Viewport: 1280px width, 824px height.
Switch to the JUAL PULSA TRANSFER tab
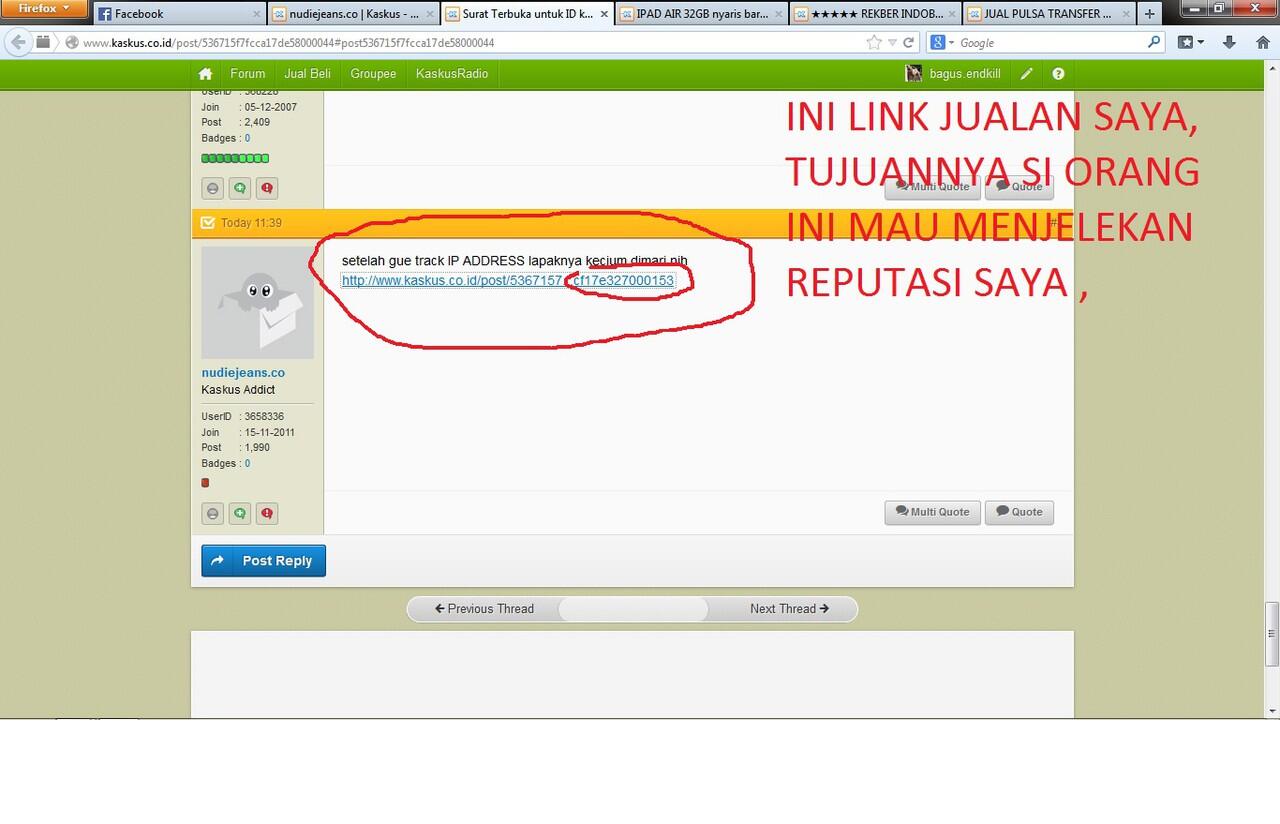click(1049, 14)
